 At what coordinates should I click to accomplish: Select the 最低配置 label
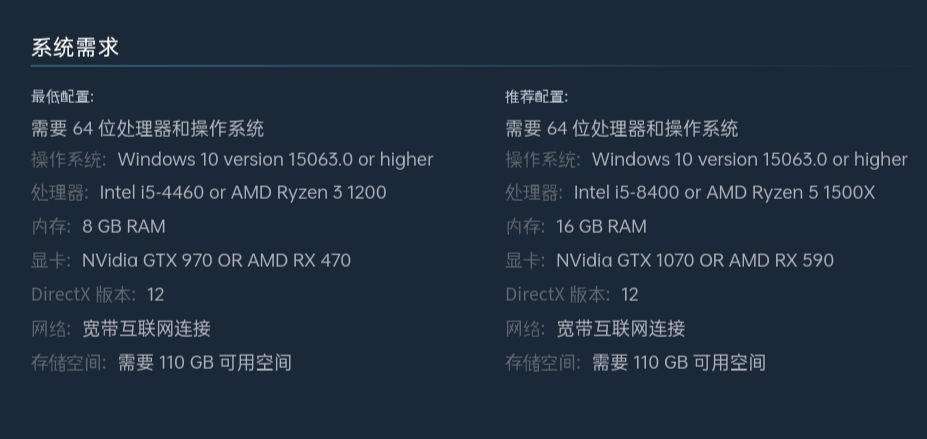tap(62, 97)
